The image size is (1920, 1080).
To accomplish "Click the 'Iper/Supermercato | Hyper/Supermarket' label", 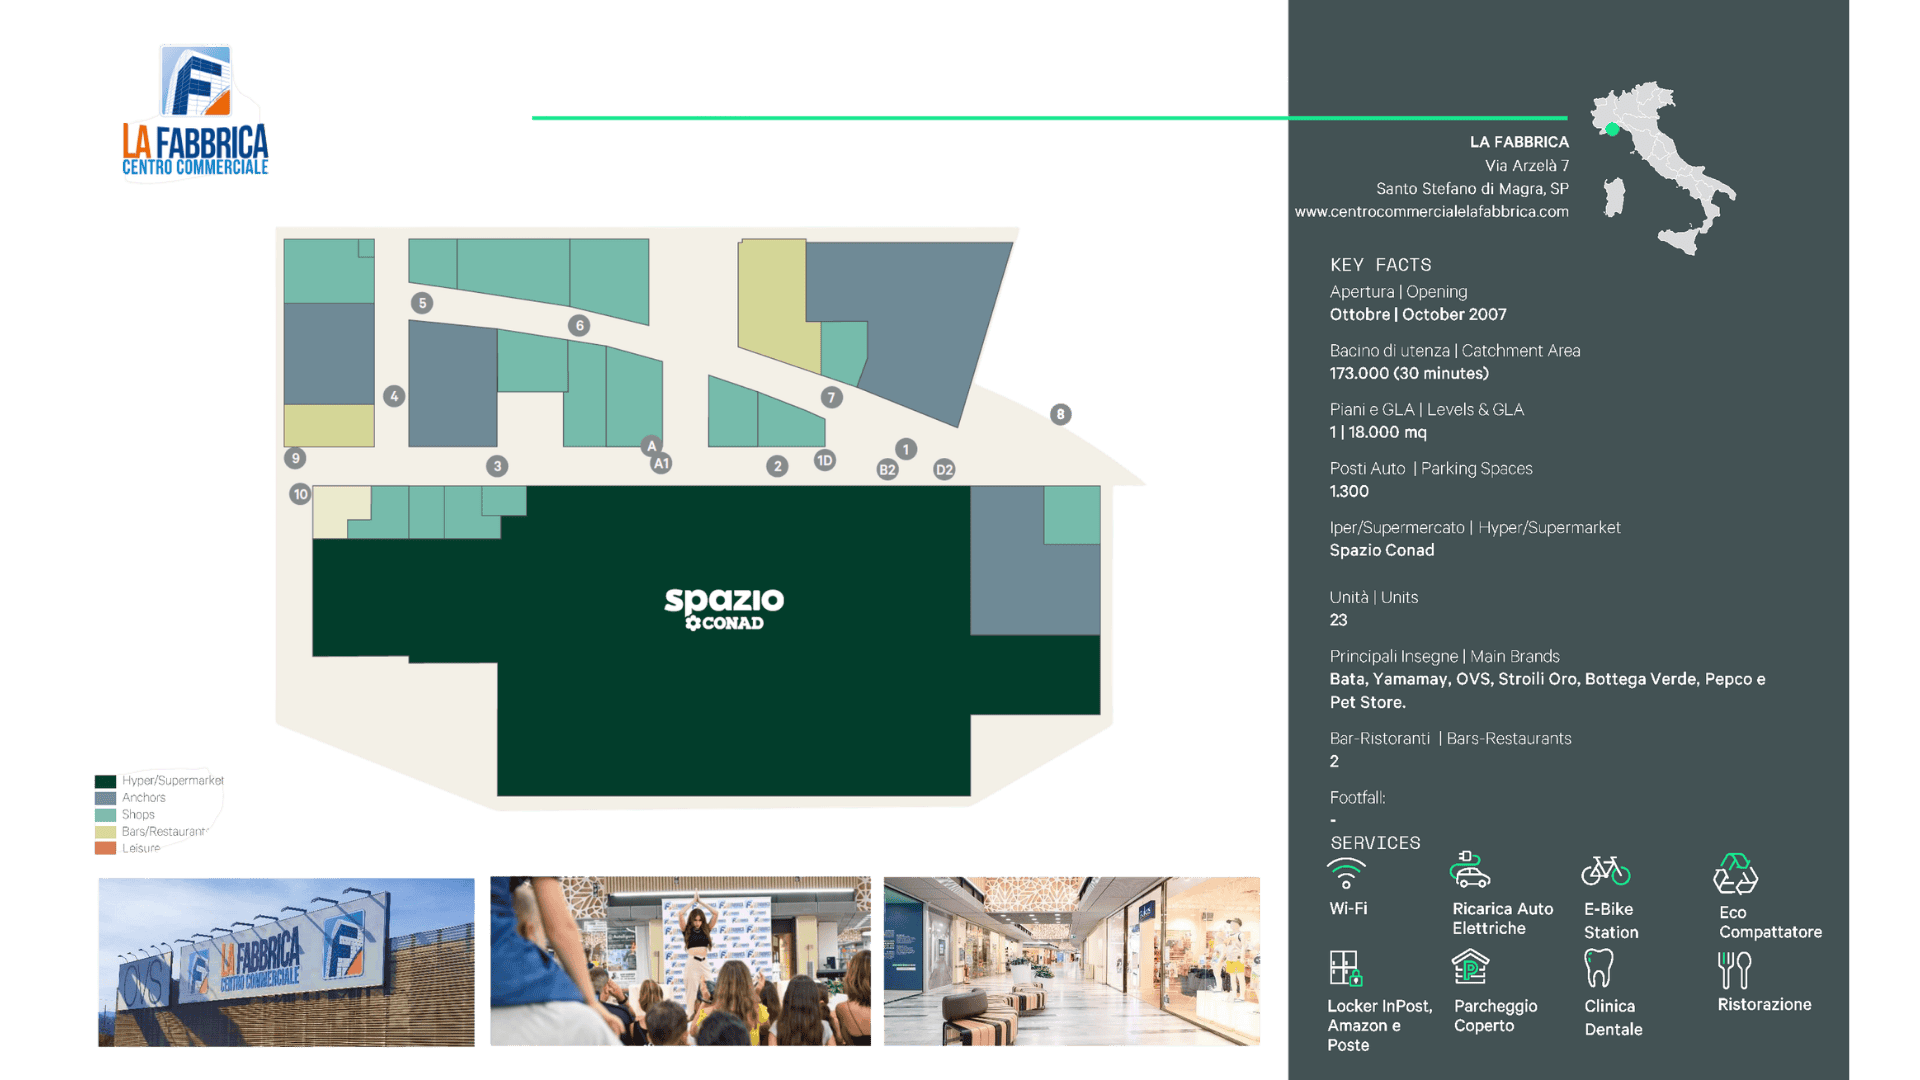I will pos(1475,528).
